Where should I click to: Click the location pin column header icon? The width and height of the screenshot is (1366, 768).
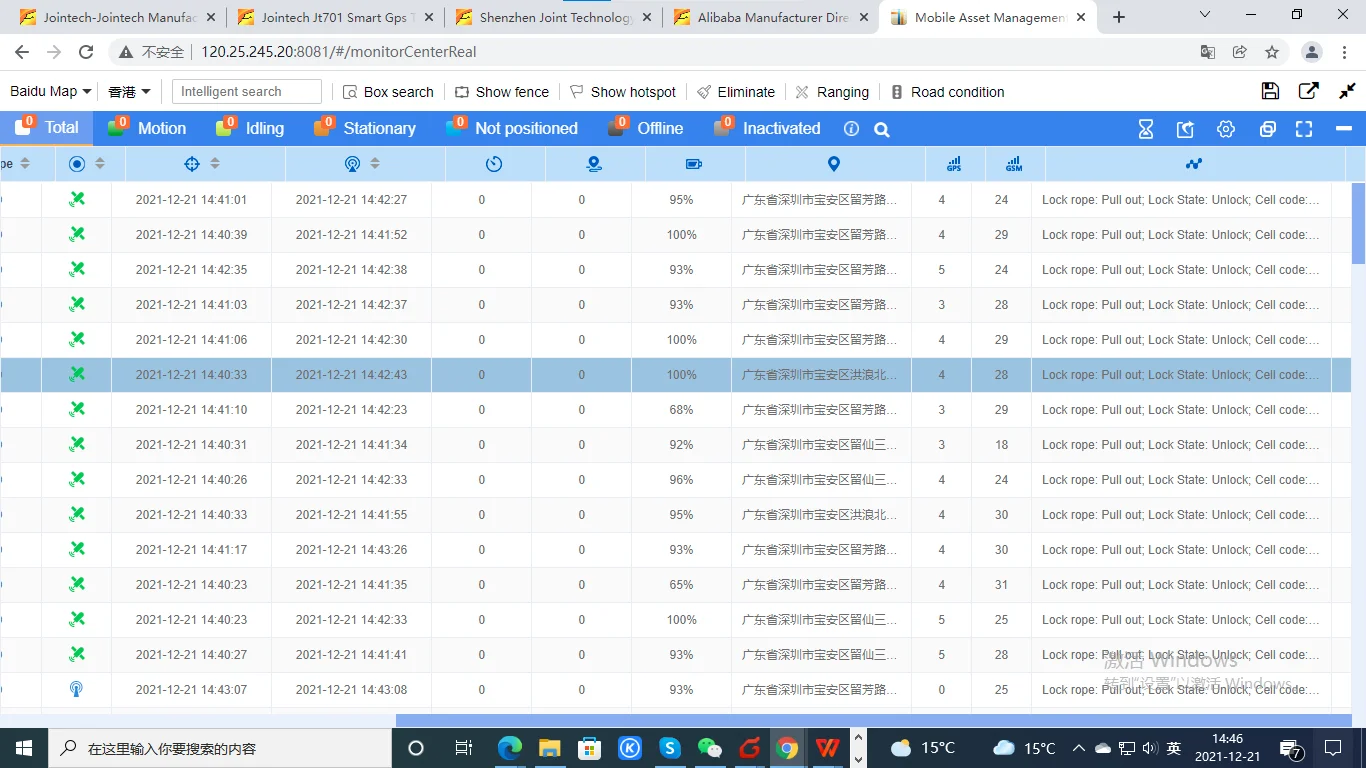[834, 164]
